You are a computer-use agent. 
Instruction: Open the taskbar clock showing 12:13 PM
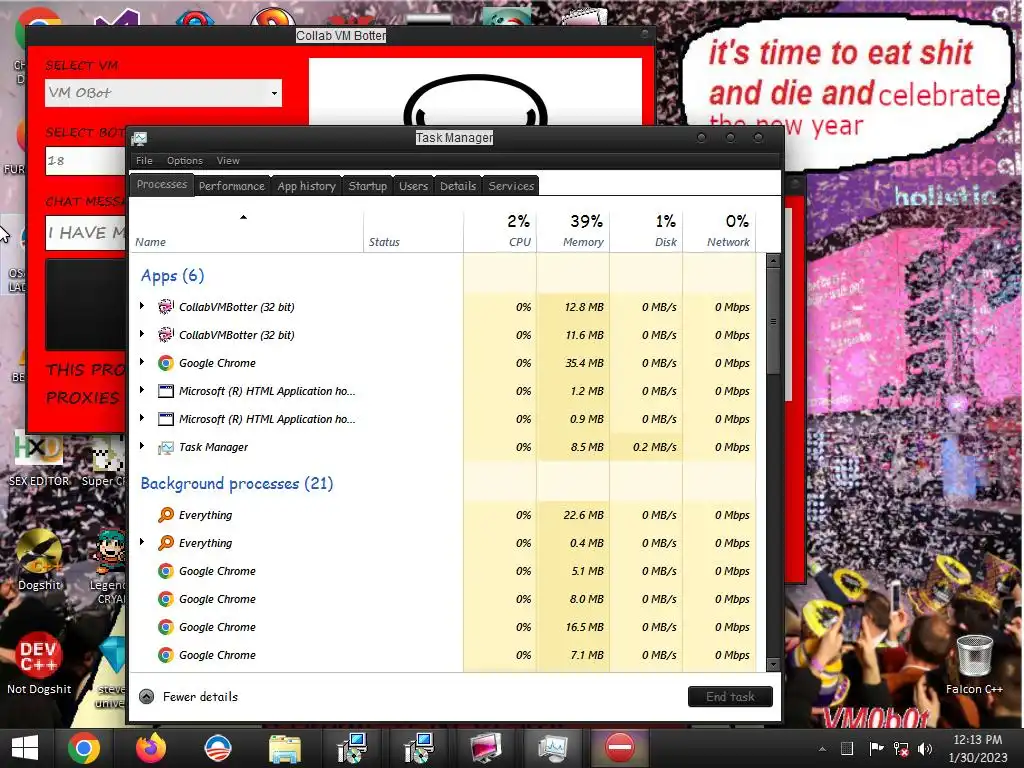[978, 748]
